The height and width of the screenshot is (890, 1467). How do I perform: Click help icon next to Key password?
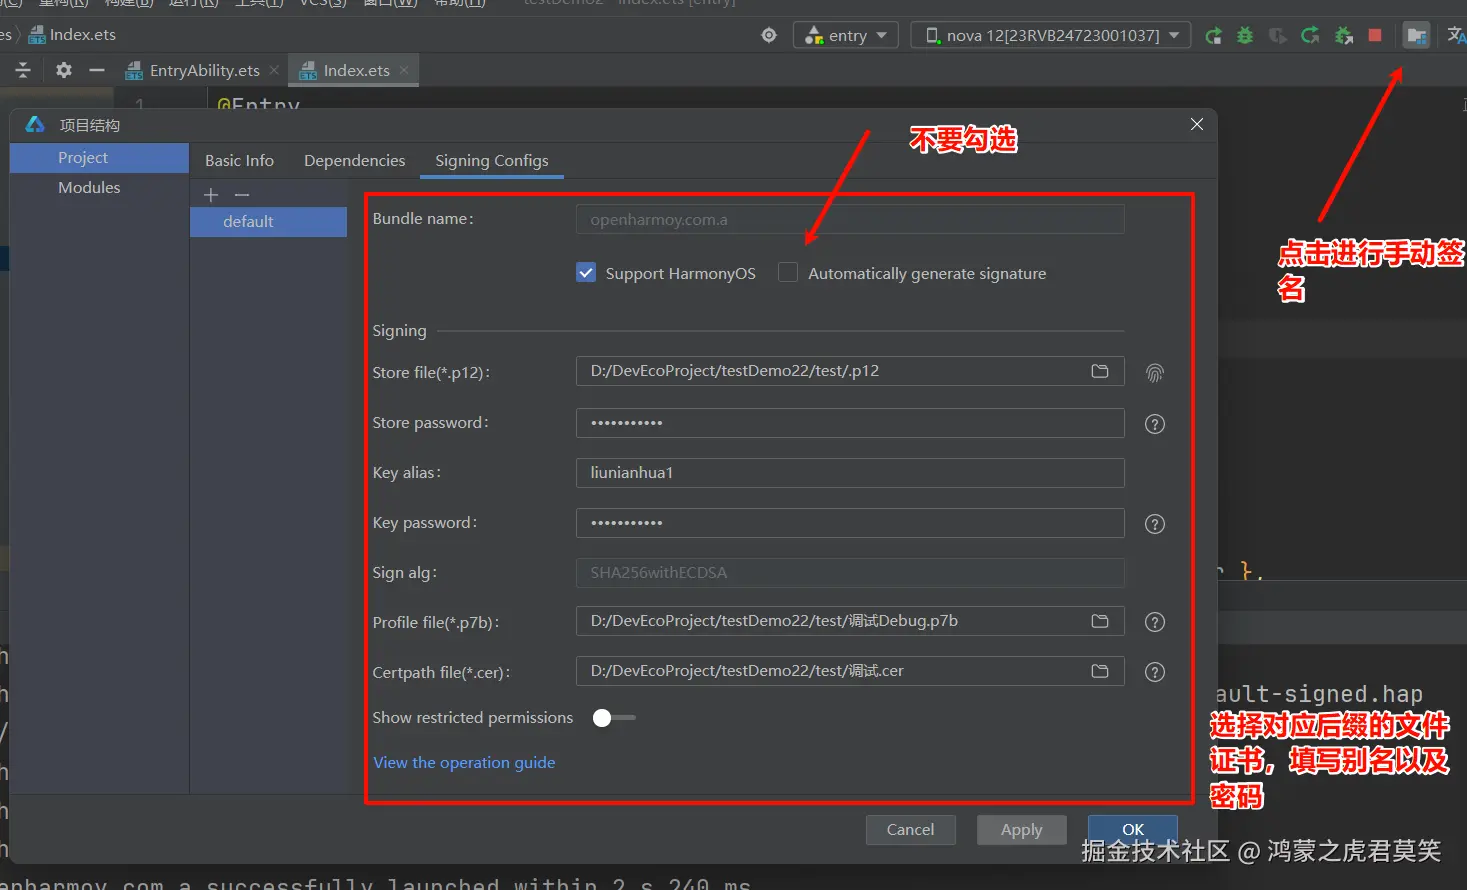click(1155, 524)
